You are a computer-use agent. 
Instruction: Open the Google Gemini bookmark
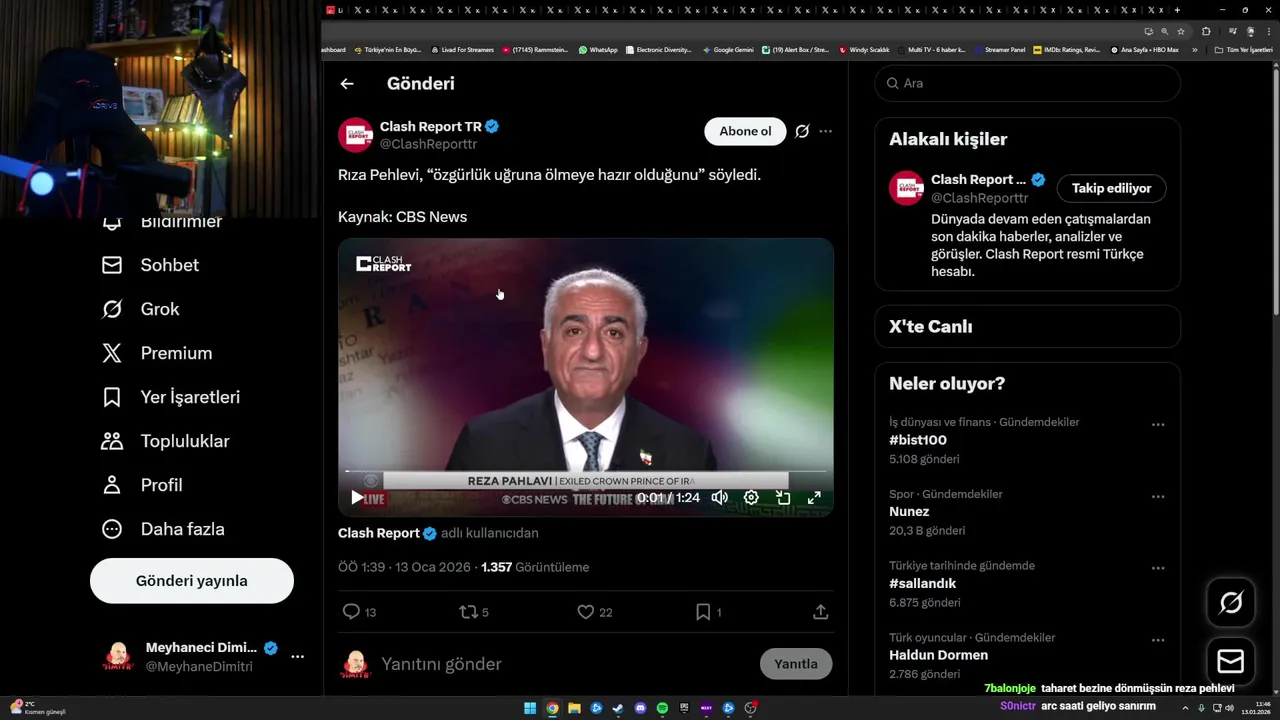pyautogui.click(x=728, y=50)
